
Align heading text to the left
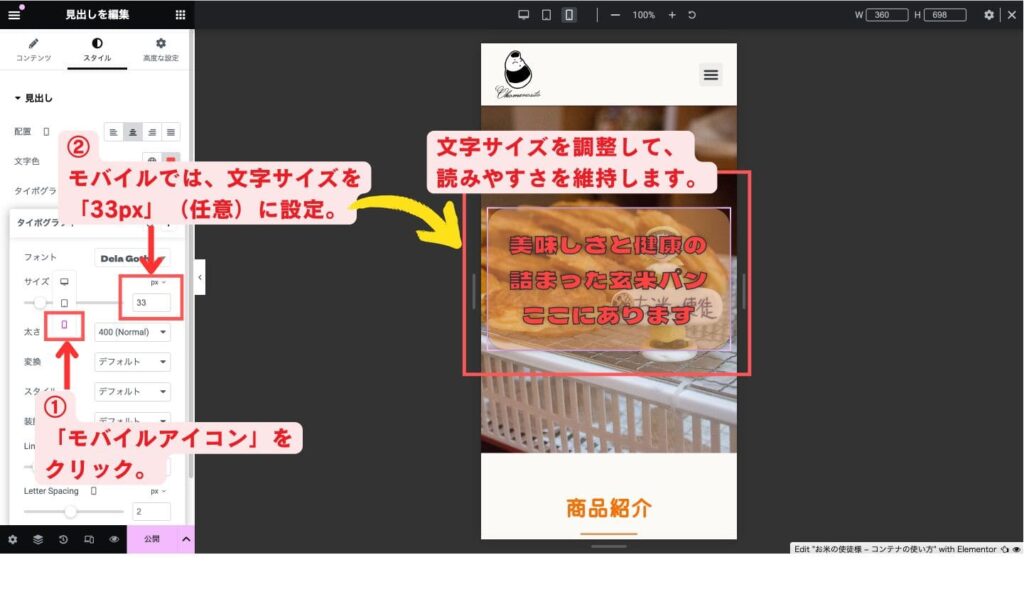(x=114, y=132)
